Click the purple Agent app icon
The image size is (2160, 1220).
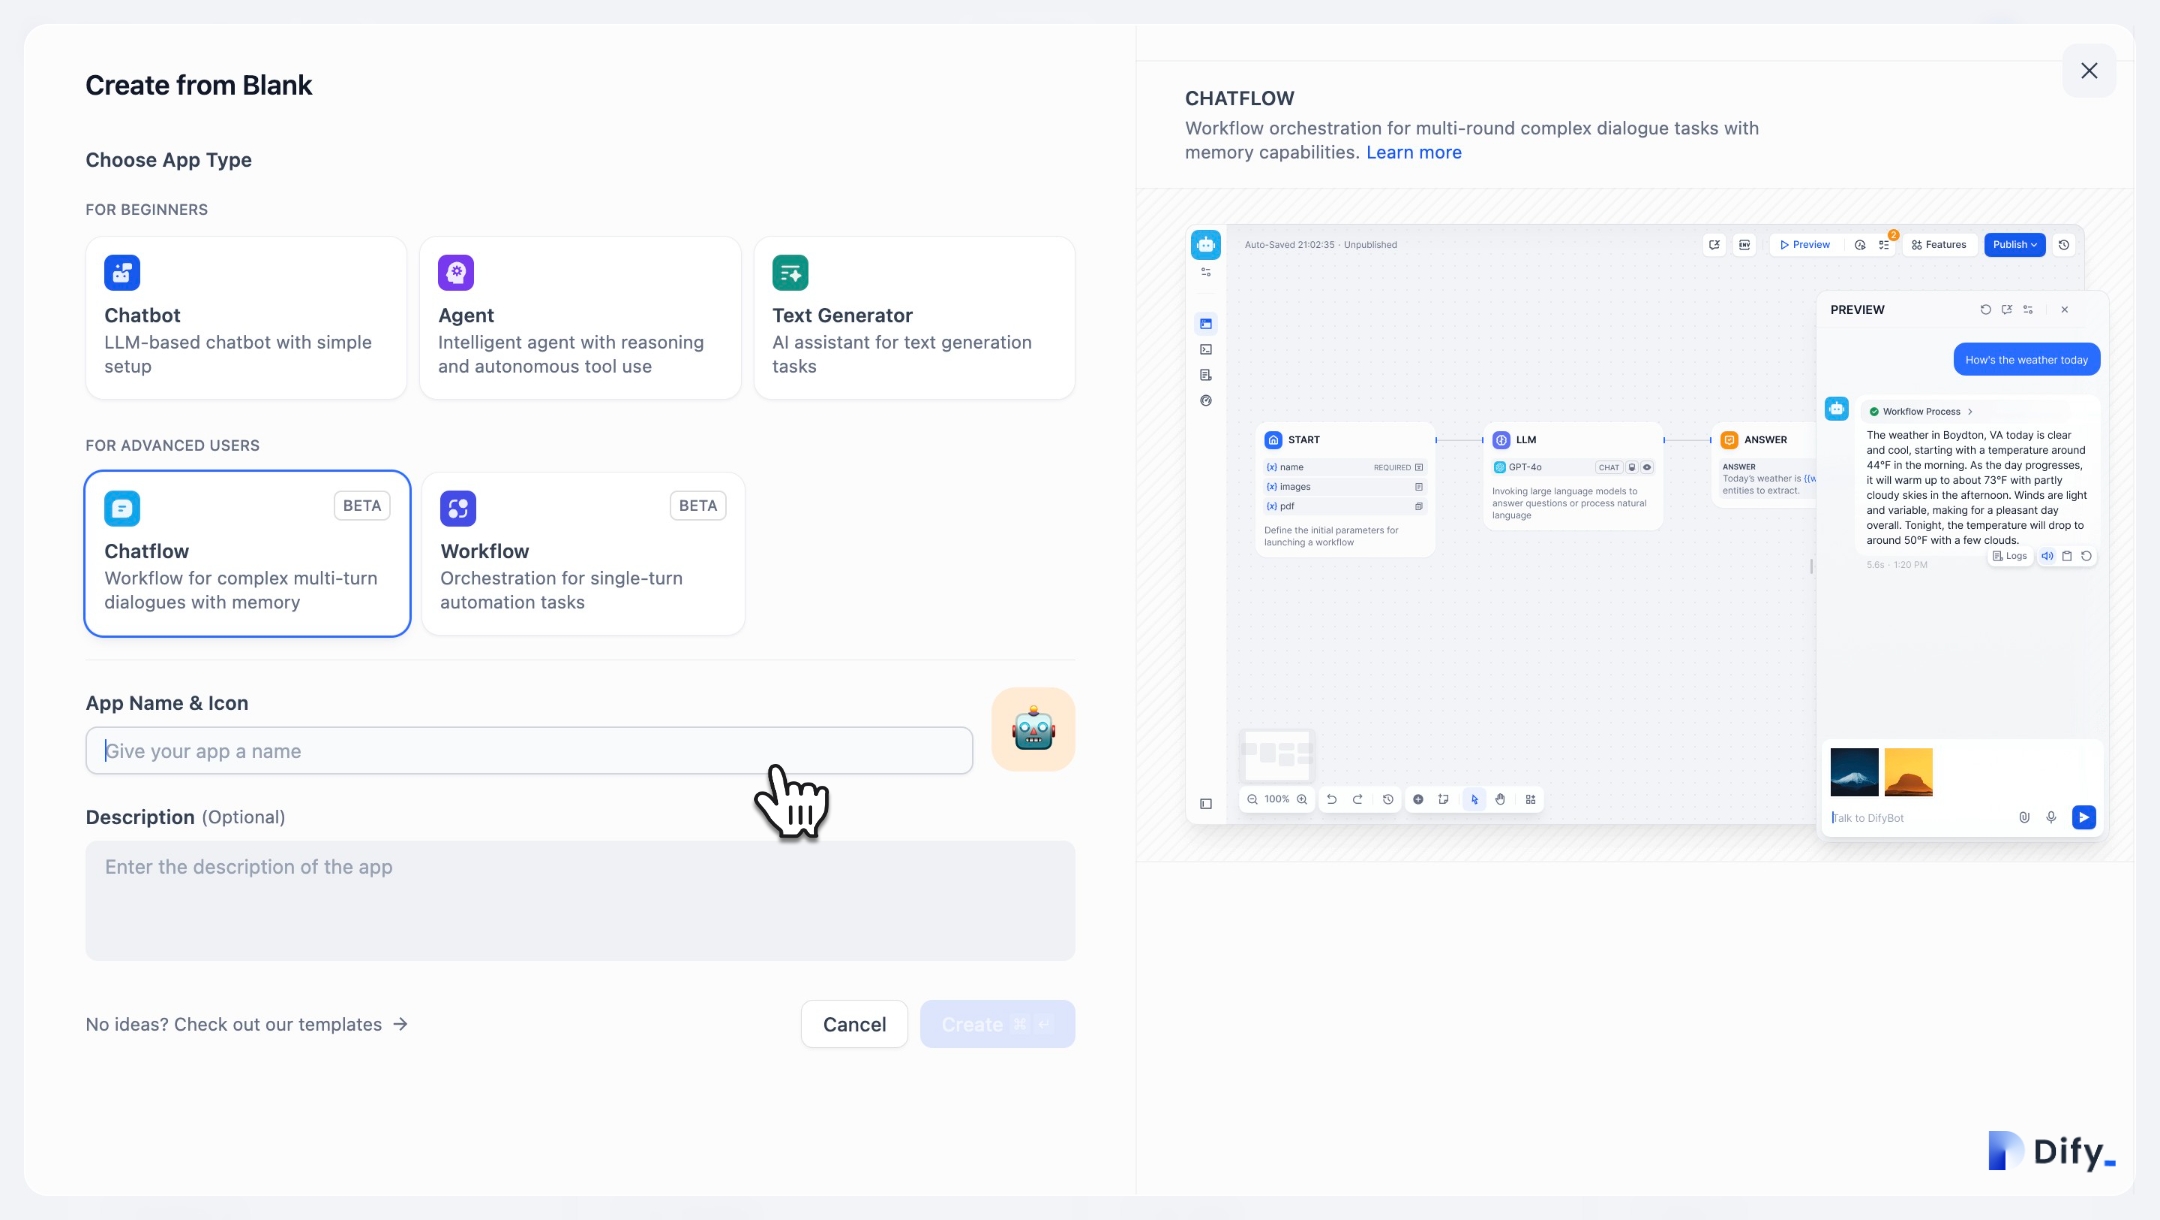tap(456, 272)
